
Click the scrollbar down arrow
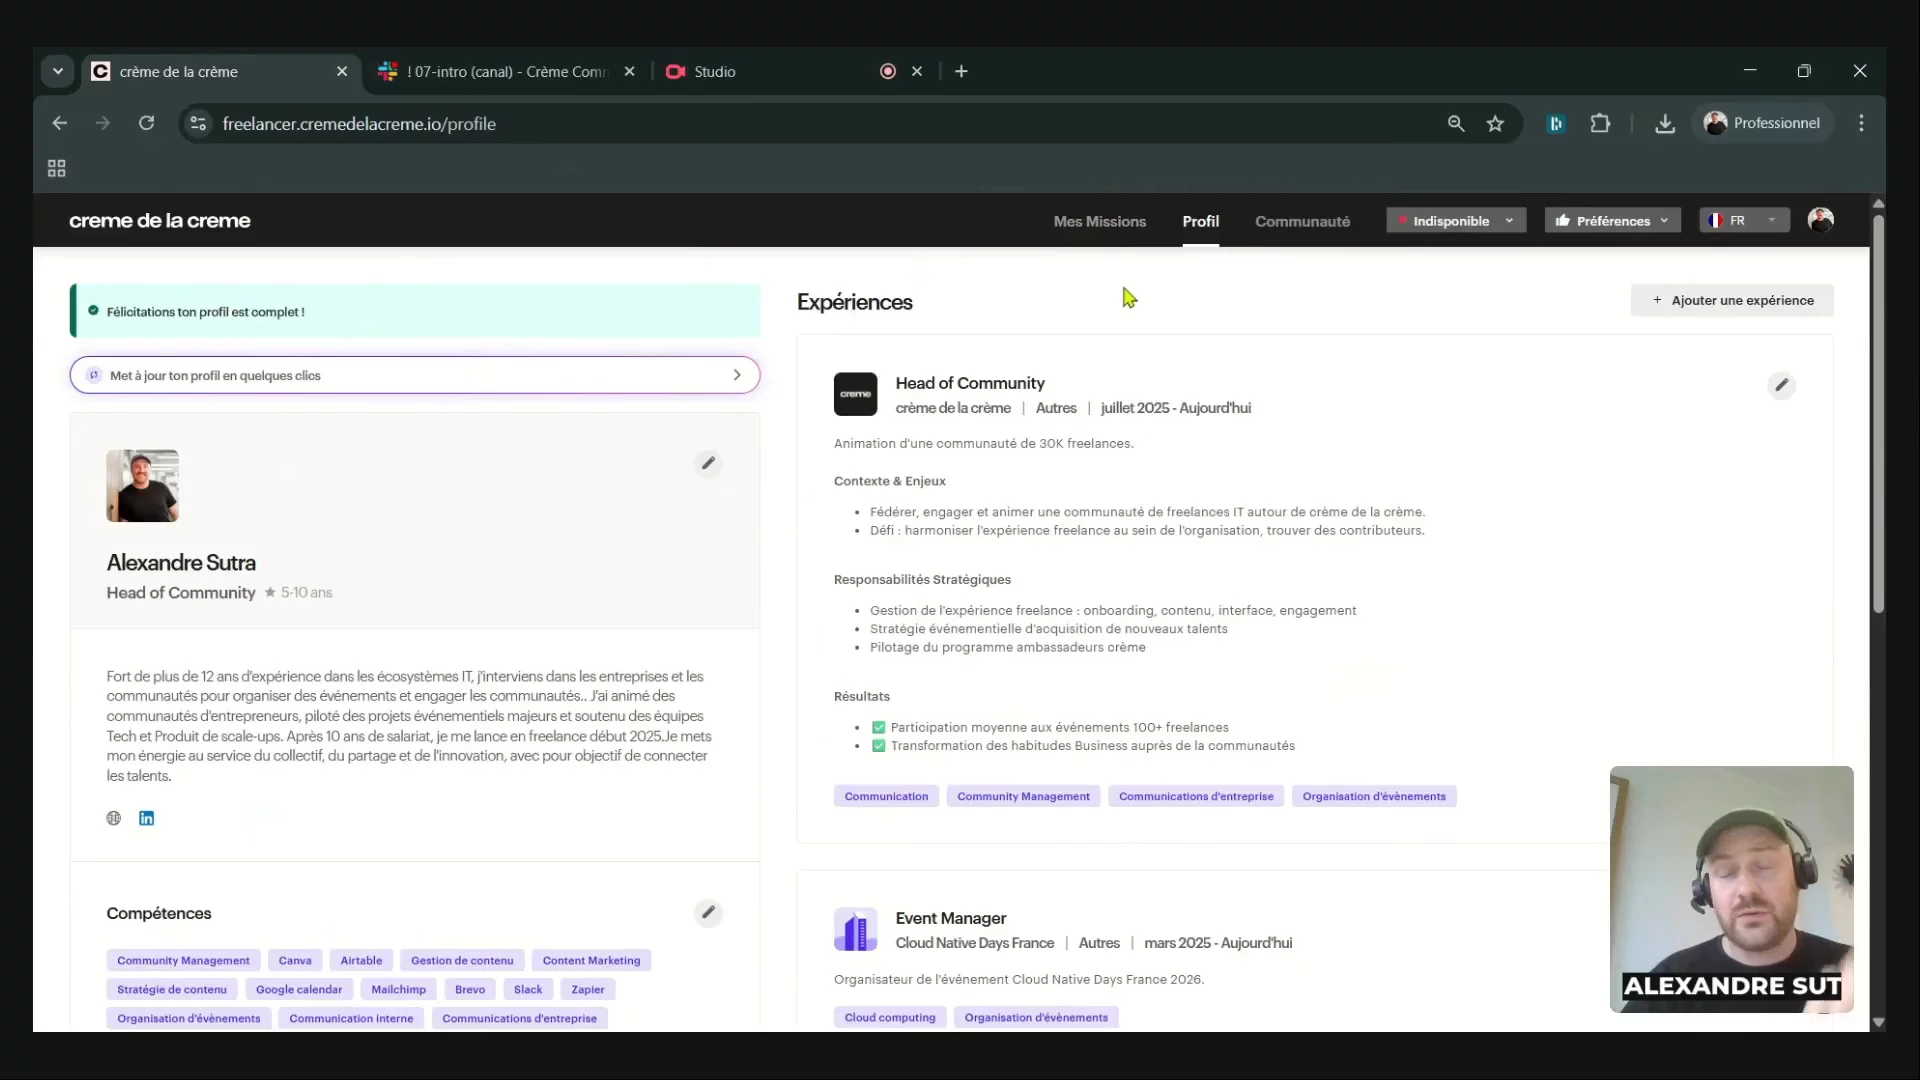click(1878, 1022)
